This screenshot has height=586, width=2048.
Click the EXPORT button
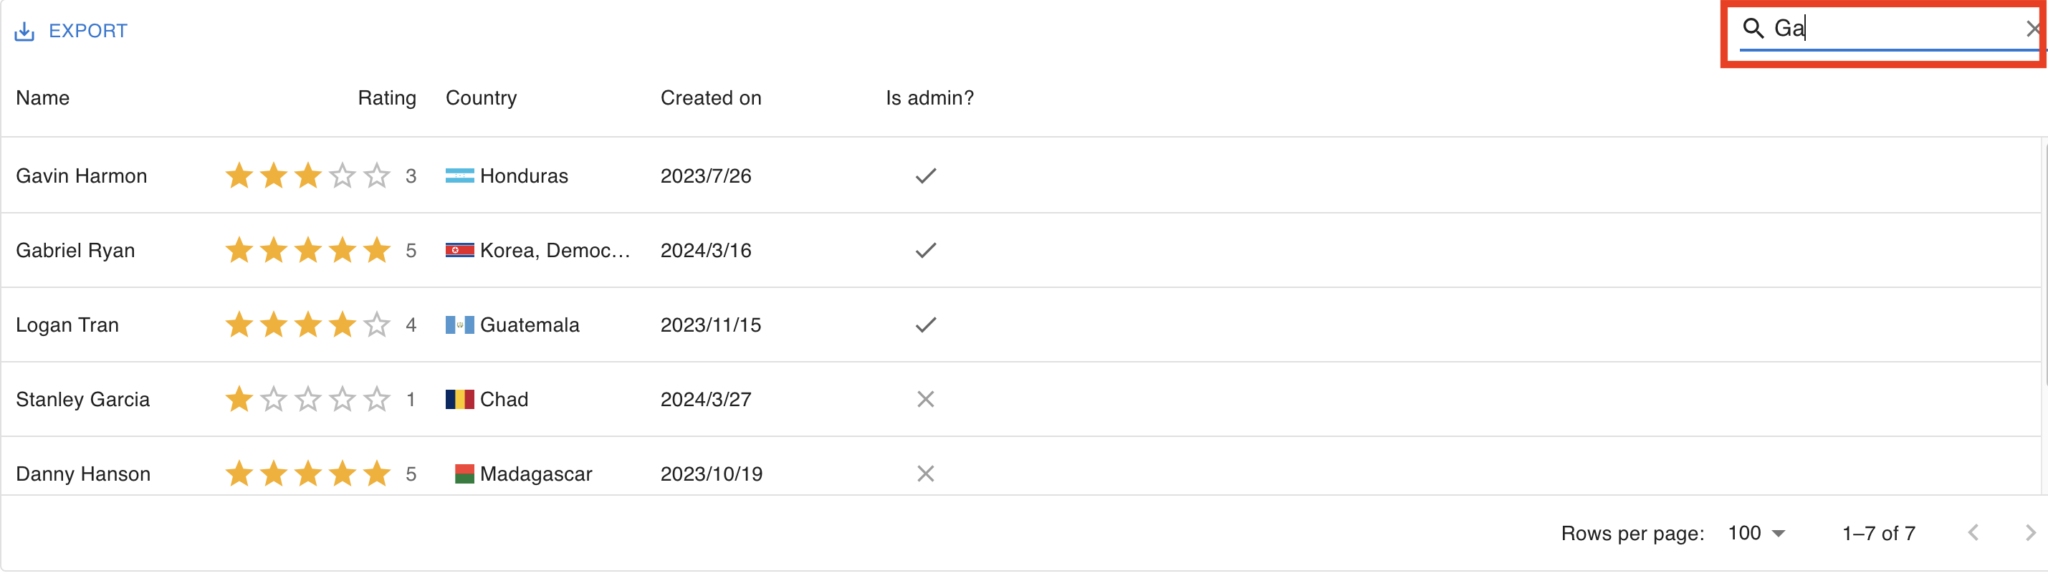[88, 31]
